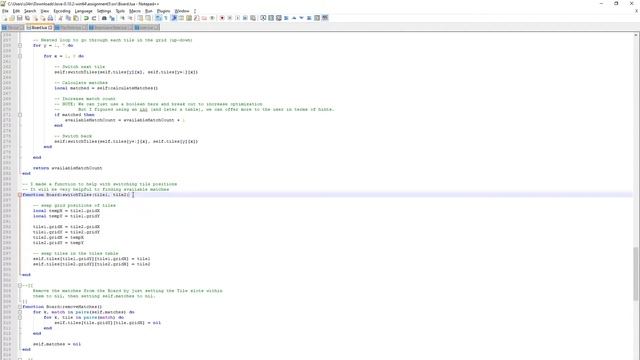This screenshot has height=360, width=640.
Task: Create a new document with New icon
Action: pos(4,18)
